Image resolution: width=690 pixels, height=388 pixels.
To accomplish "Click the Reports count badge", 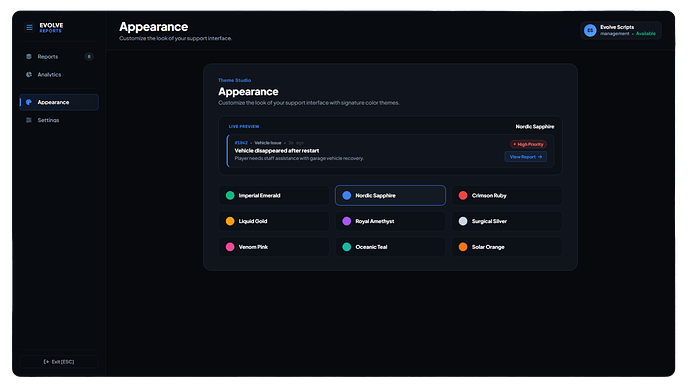I will coord(89,57).
